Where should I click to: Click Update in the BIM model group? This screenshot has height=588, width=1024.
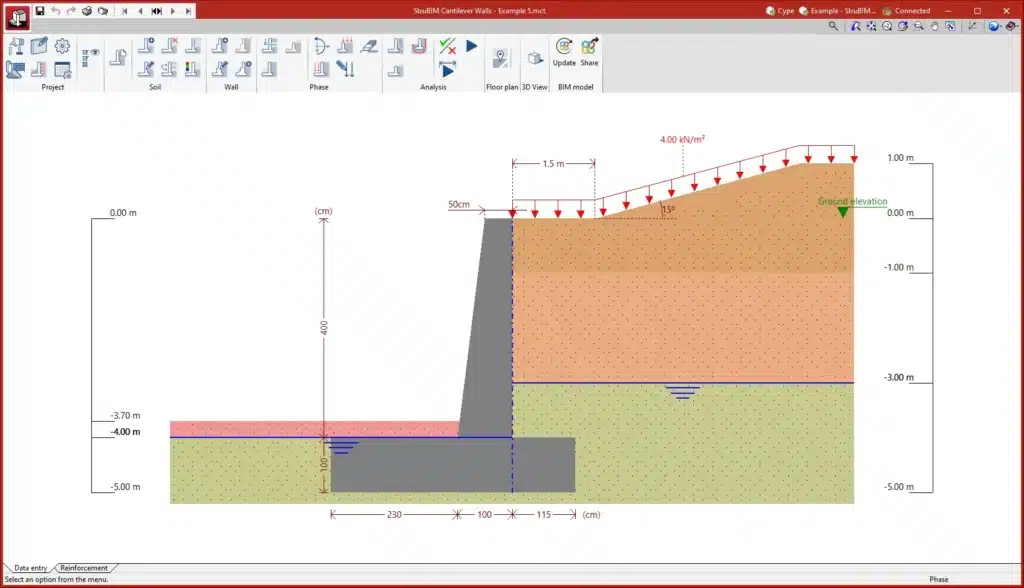coord(564,52)
